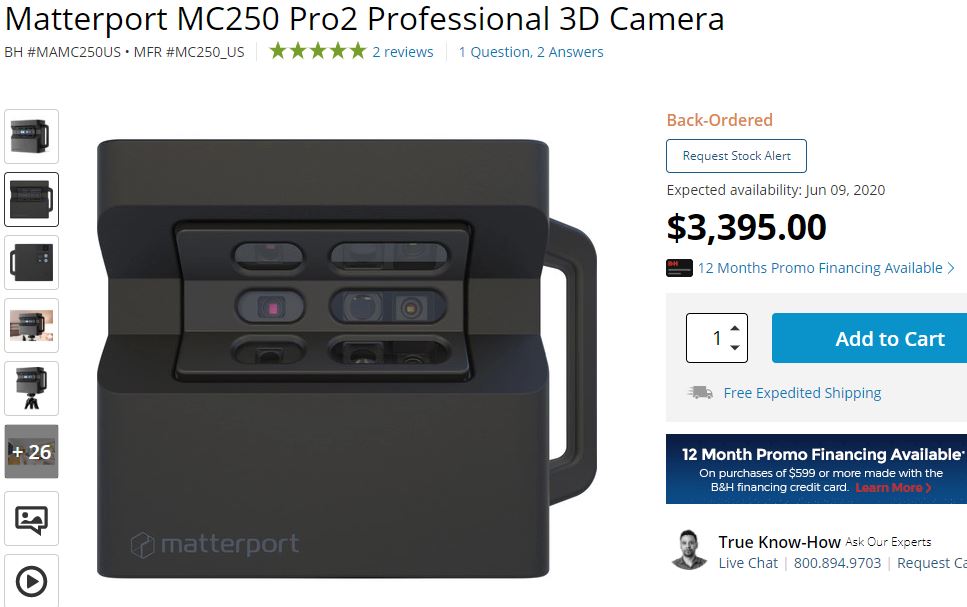
Task: Select the camera on tripod thumbnail
Action: click(x=31, y=388)
